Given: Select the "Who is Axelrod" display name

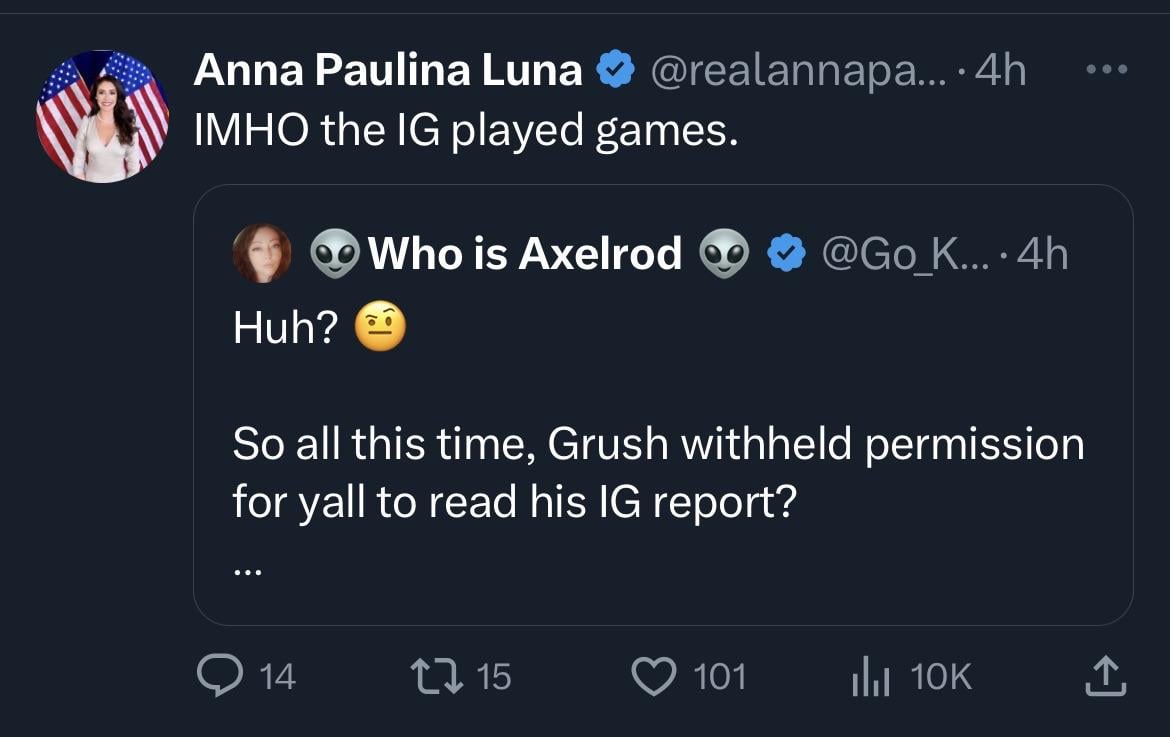Looking at the screenshot, I should click(526, 254).
